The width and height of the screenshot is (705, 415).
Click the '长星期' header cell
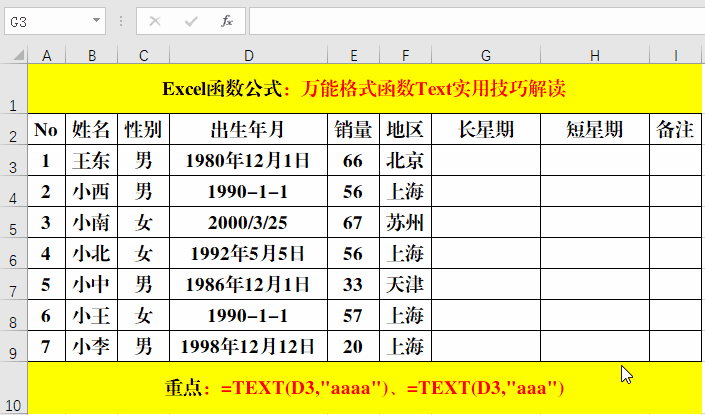click(486, 129)
